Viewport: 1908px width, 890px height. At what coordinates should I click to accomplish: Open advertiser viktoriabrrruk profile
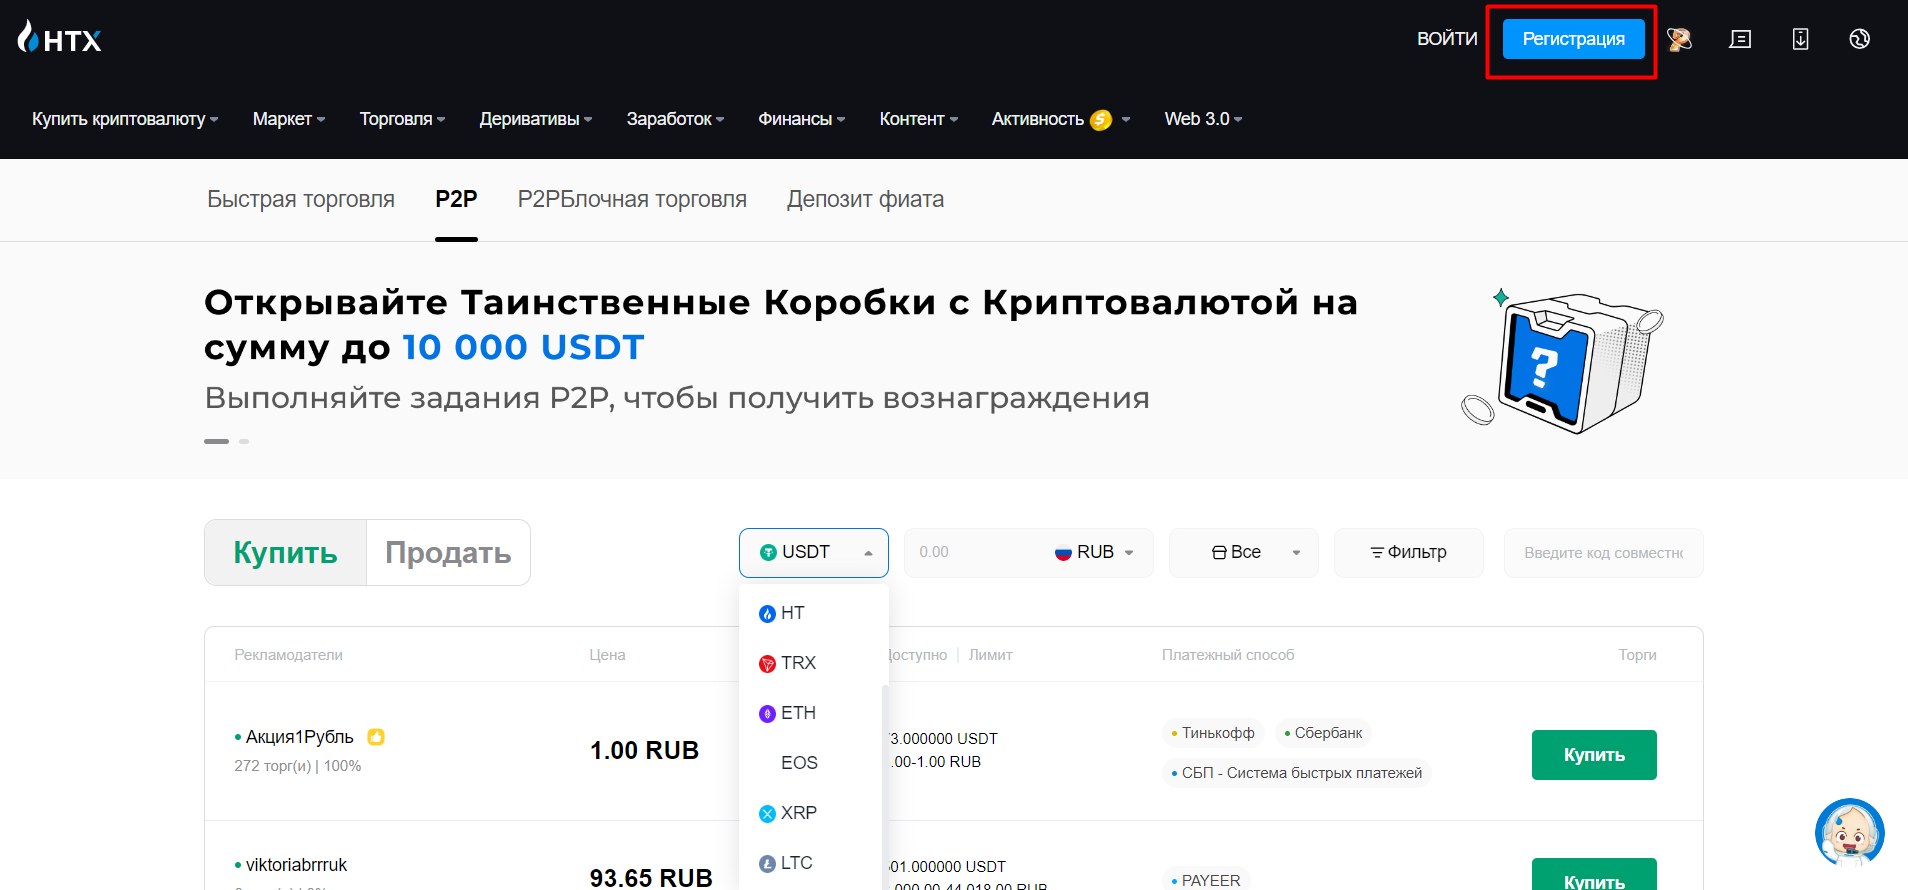click(x=296, y=865)
